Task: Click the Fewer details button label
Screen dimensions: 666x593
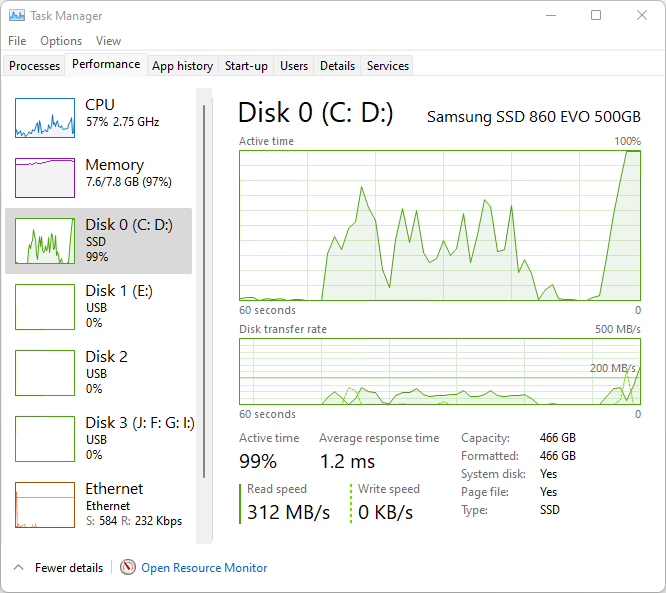Action: point(69,568)
